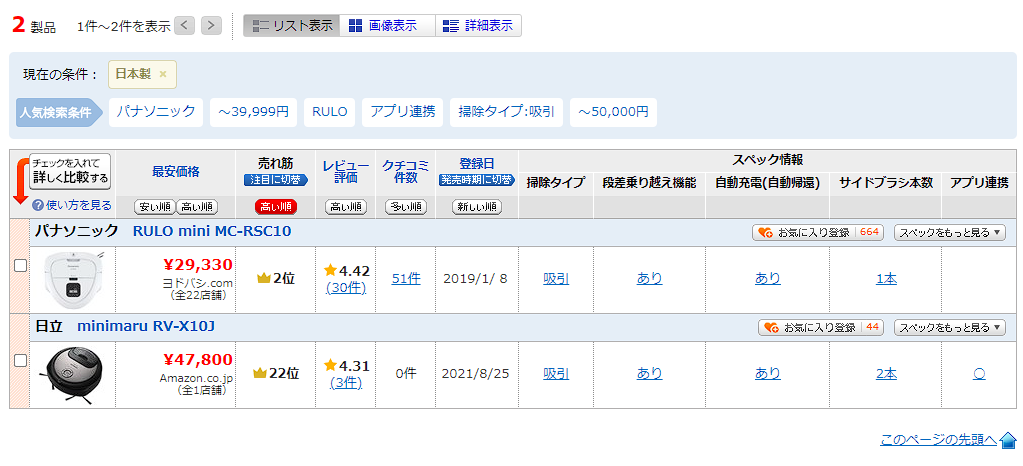Go to previous results page arrow
Viewport: 1023px width, 466px height.
(184, 26)
